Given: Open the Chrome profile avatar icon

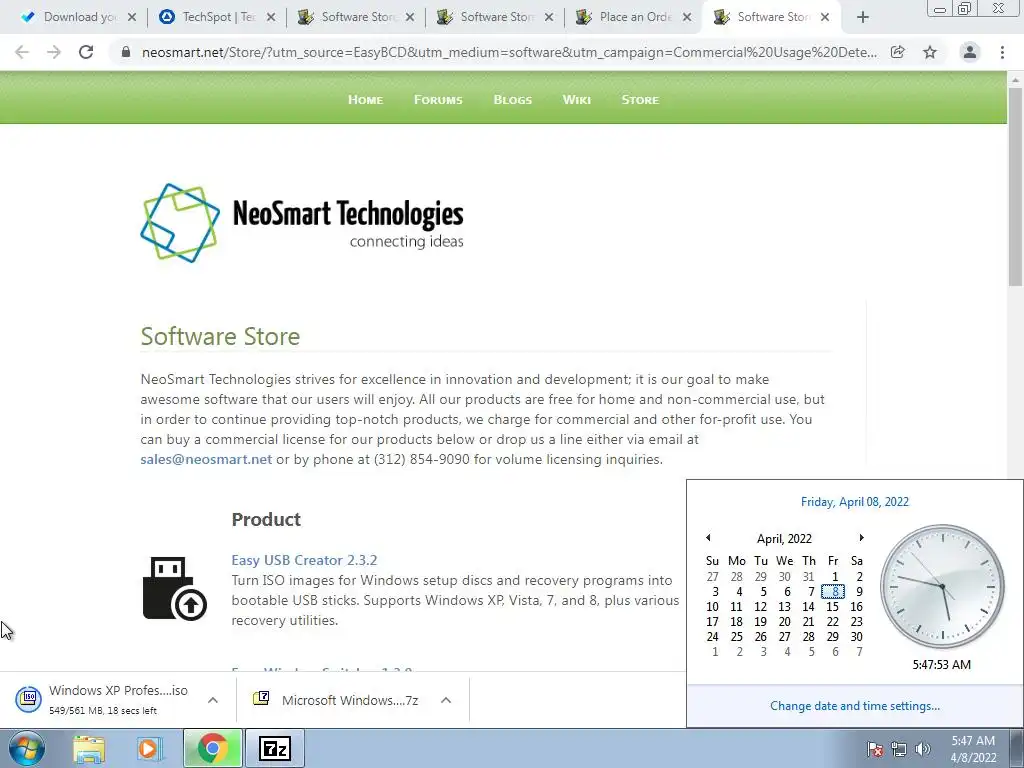Looking at the screenshot, I should click(x=970, y=52).
